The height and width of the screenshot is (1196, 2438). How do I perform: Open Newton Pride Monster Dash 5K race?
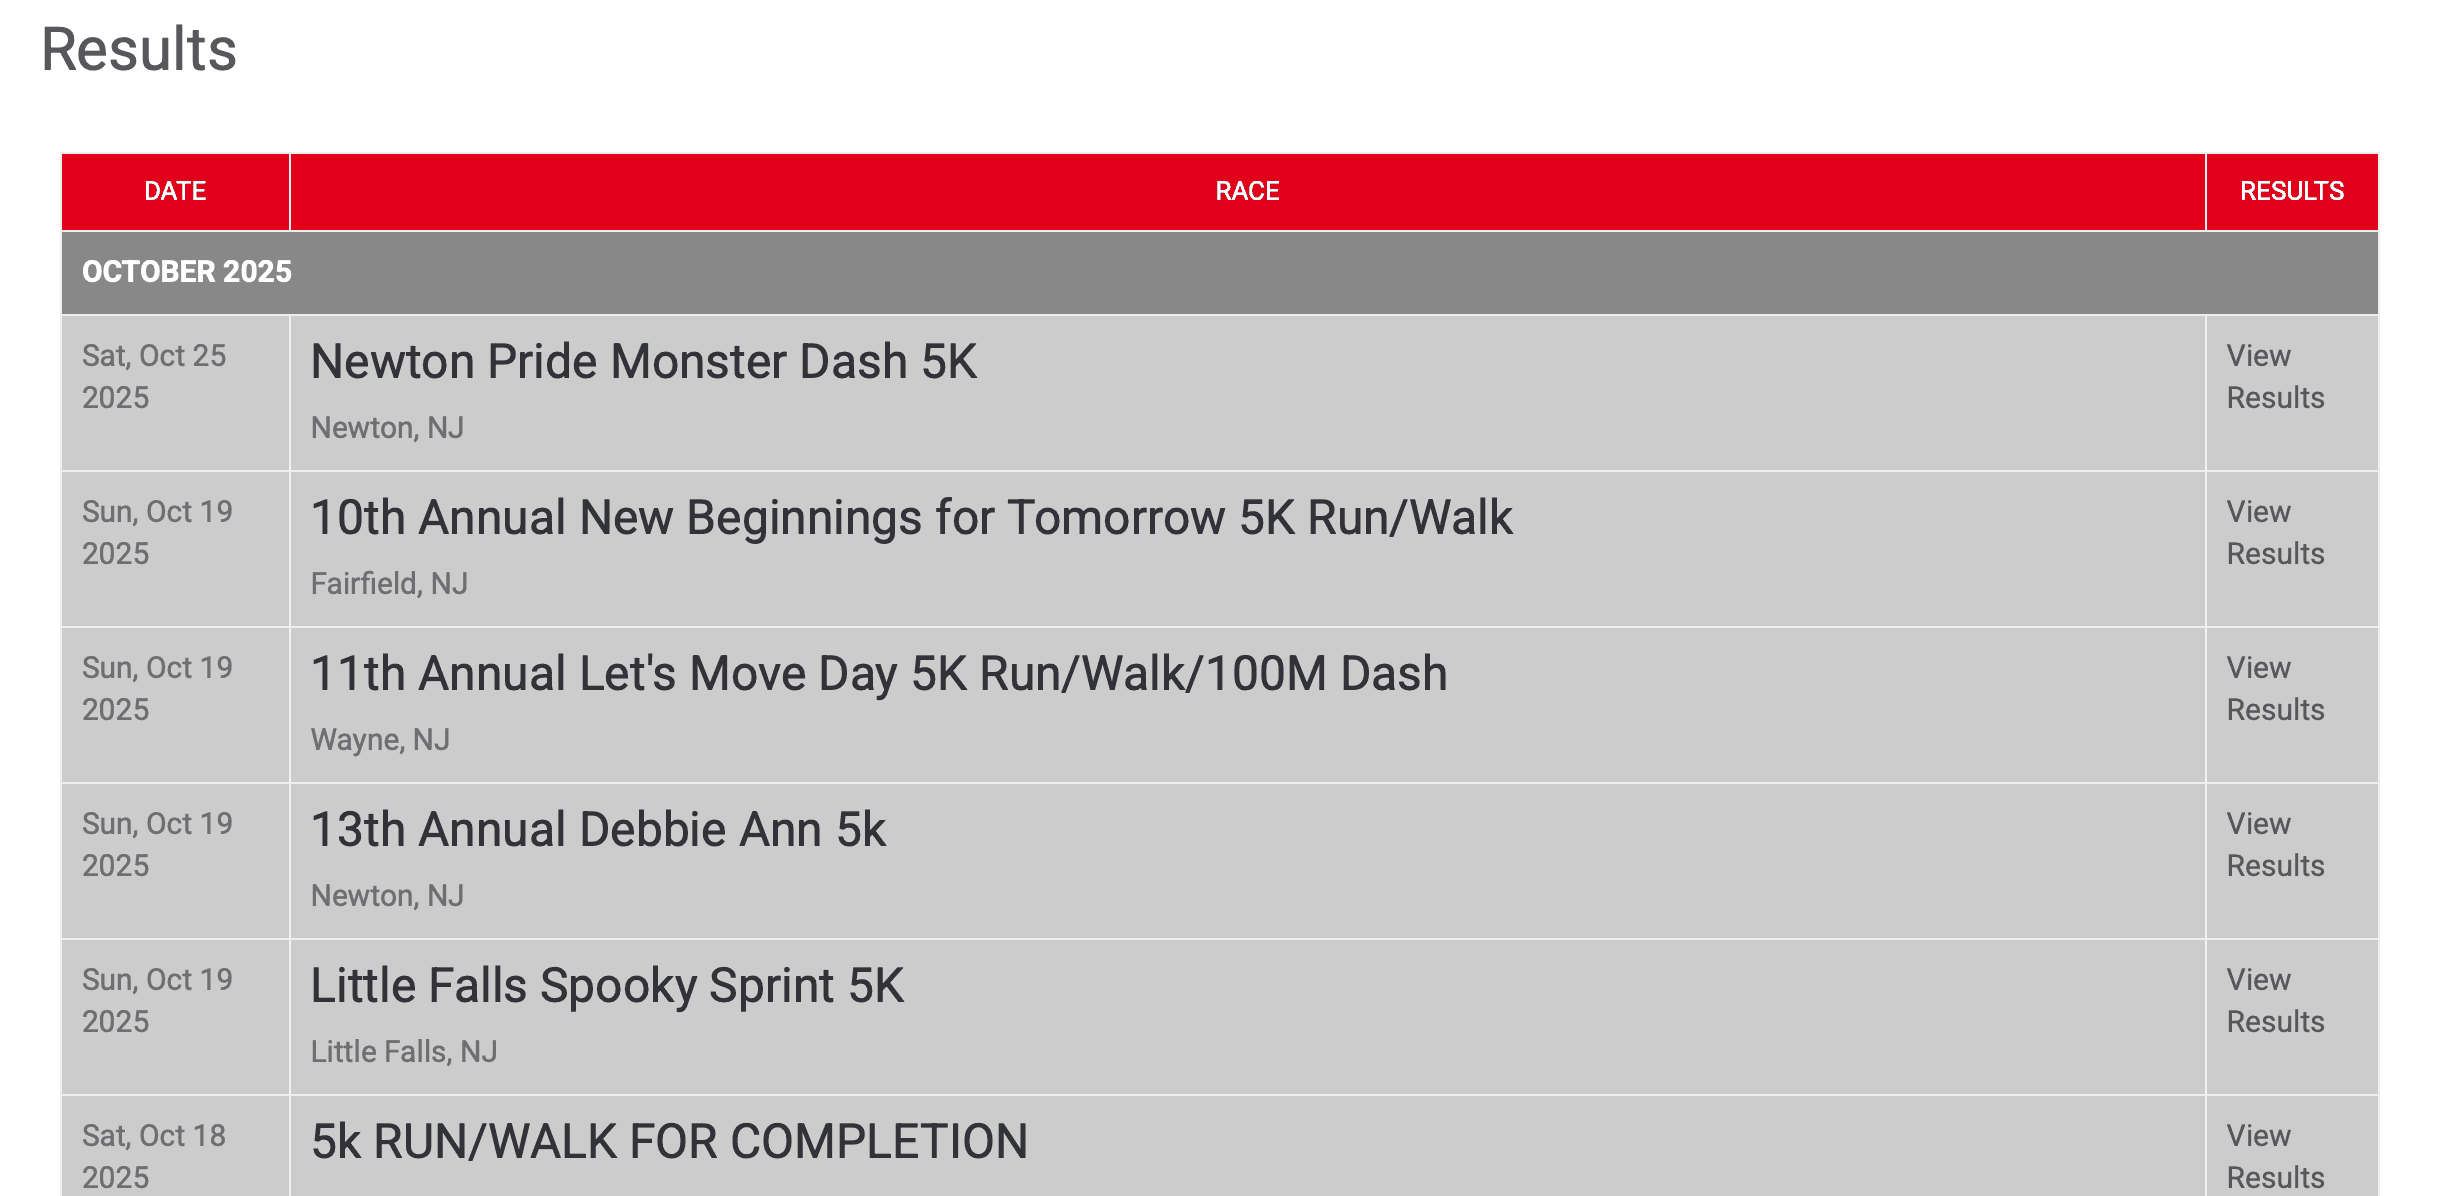643,362
